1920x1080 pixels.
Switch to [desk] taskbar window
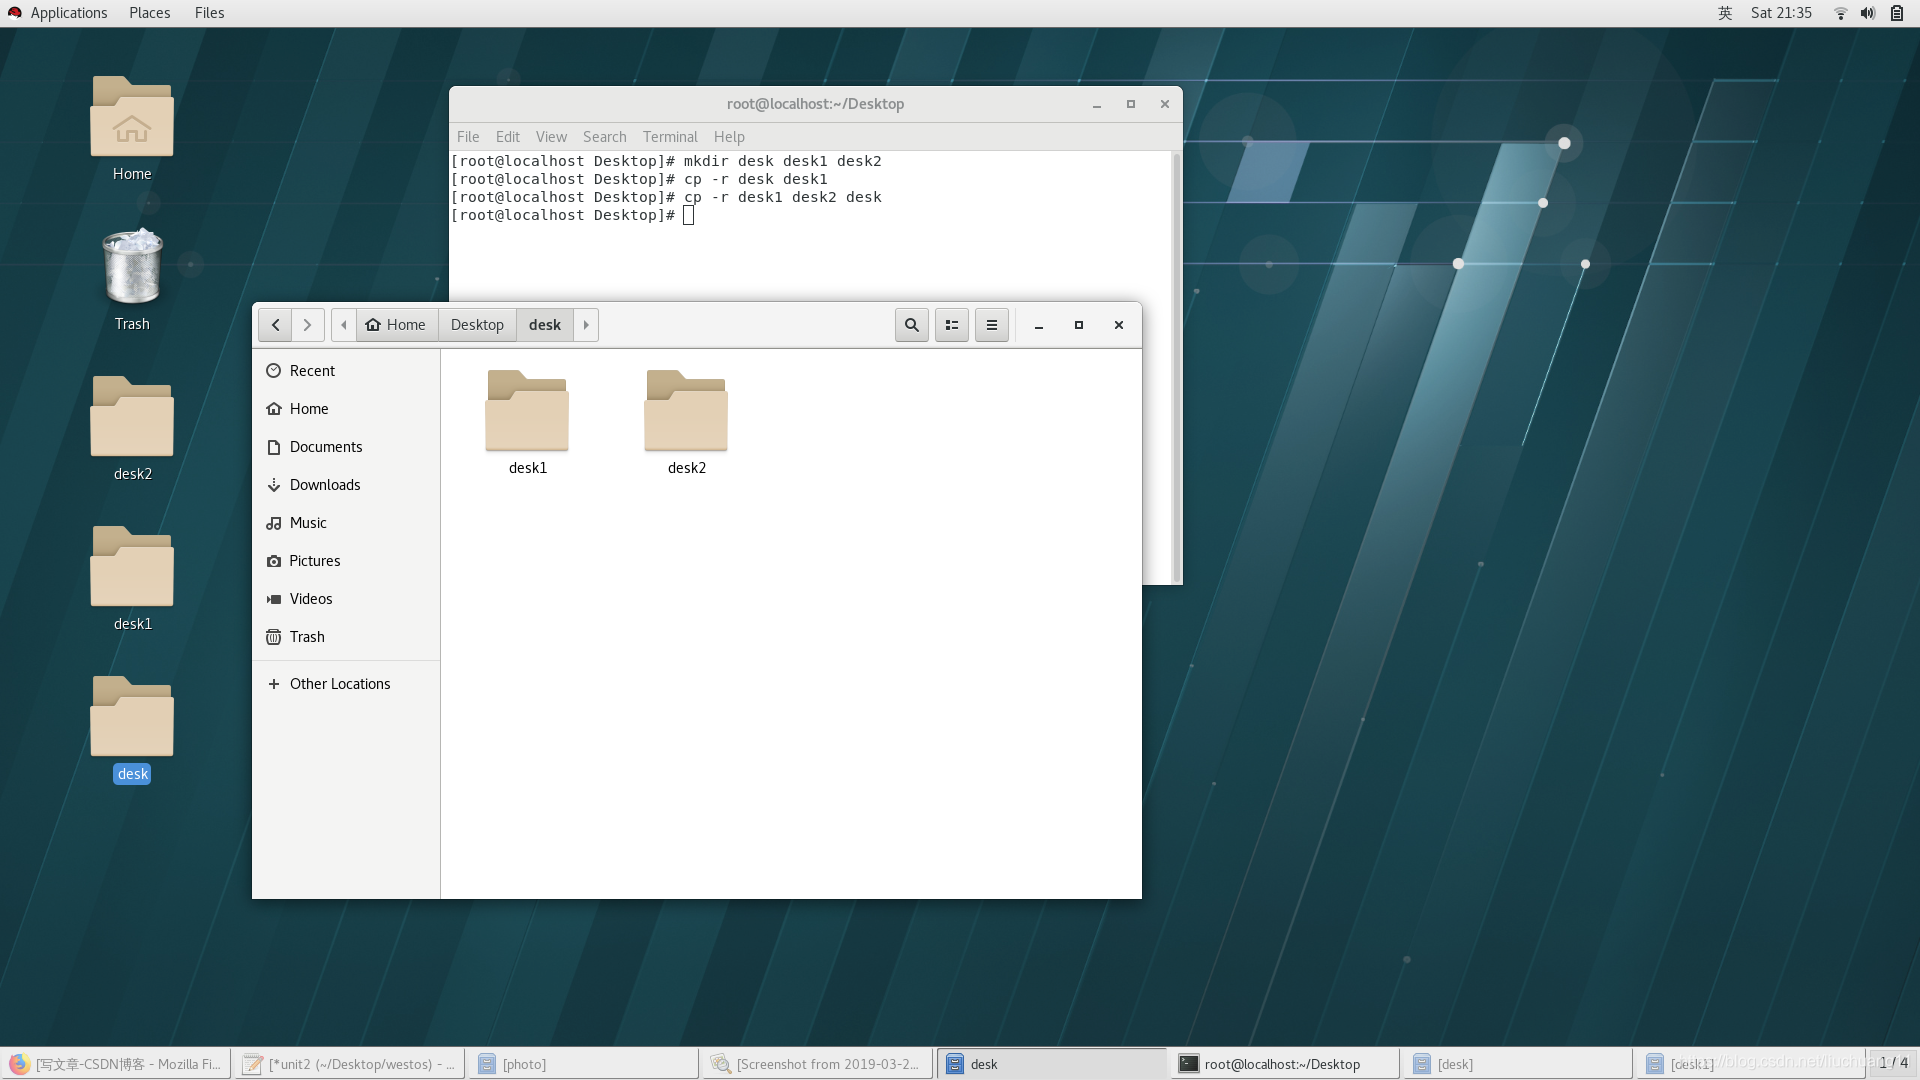tap(1520, 1064)
